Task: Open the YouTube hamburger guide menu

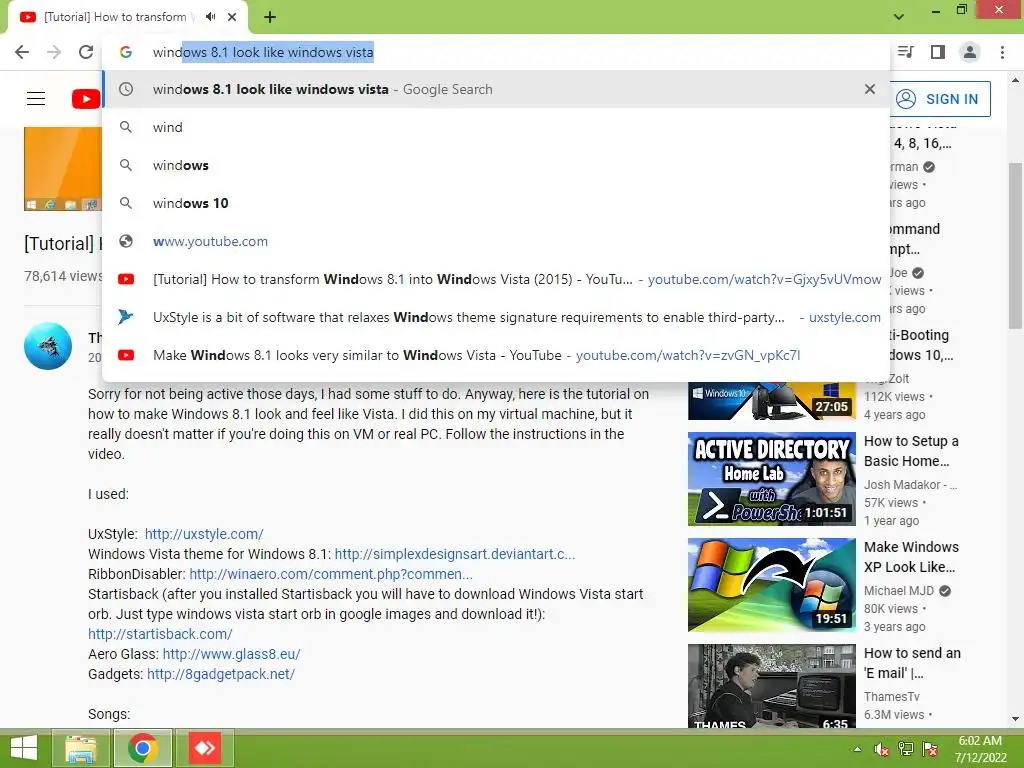Action: click(x=36, y=99)
